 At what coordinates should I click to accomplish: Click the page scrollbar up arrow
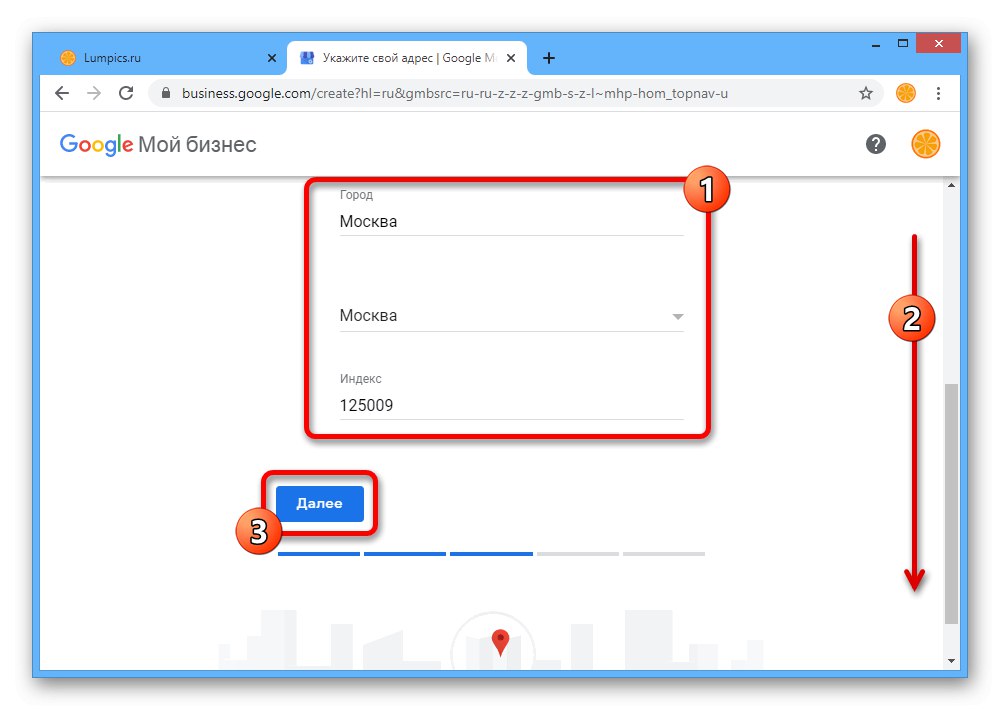951,186
